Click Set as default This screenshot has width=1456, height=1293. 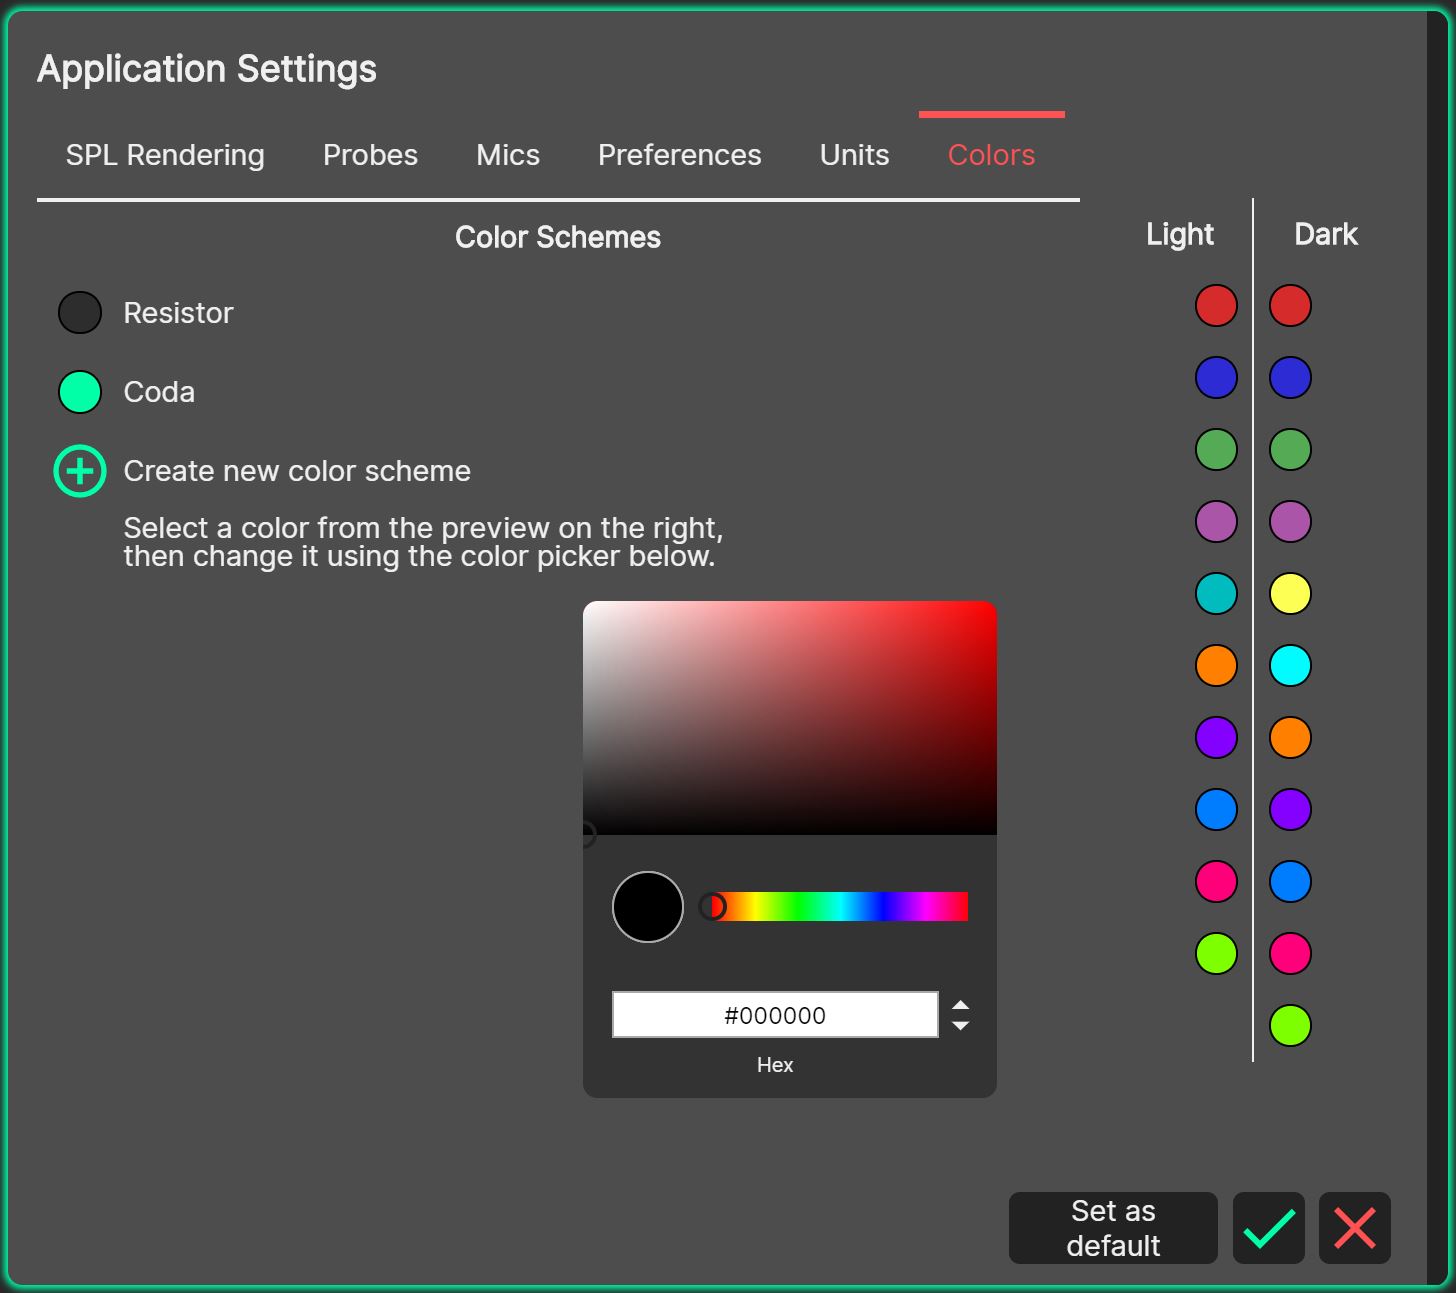point(1112,1228)
